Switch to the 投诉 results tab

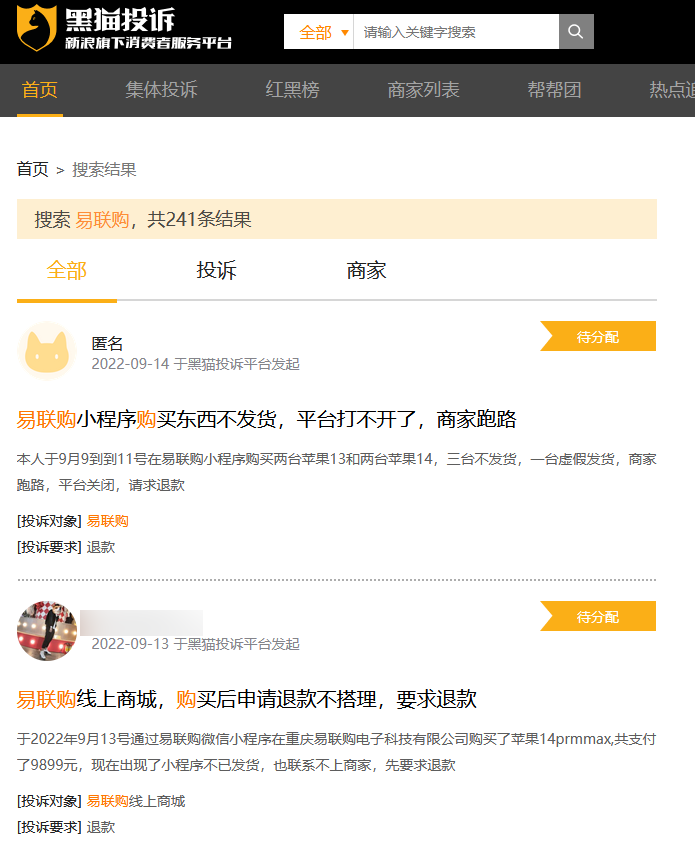(216, 270)
